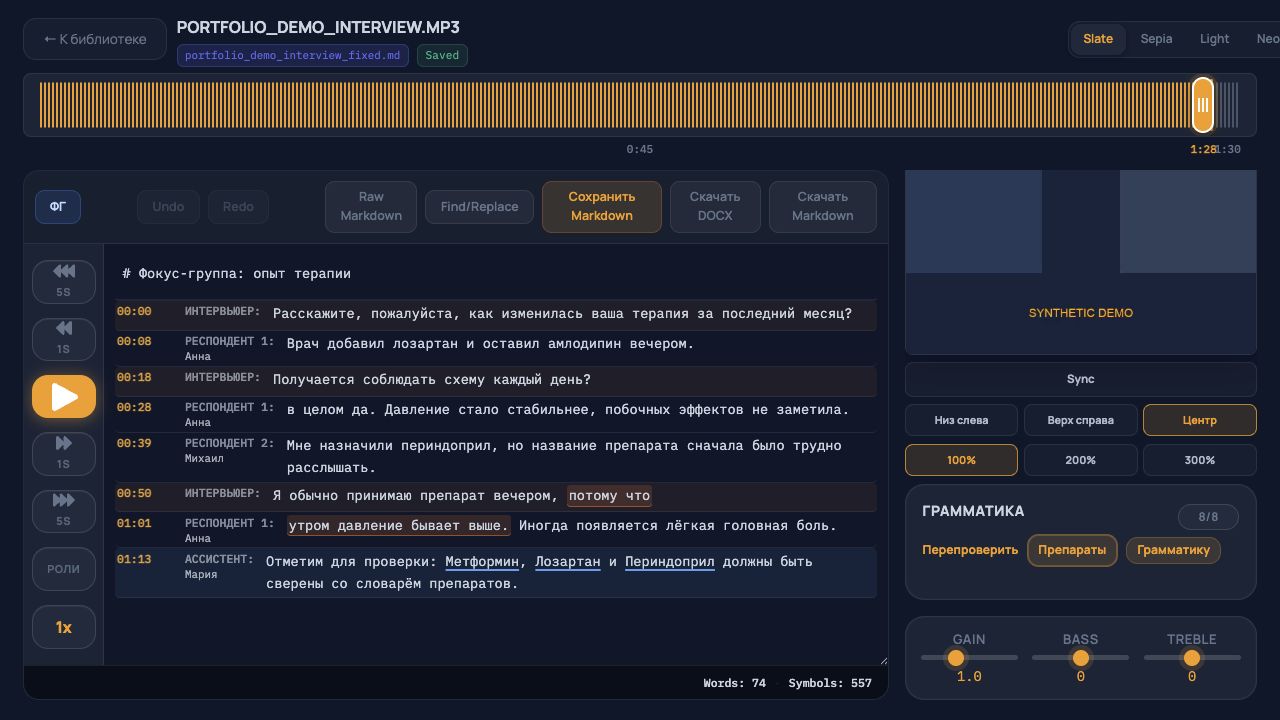
Task: Click the portfolio_demo_interview_fixed.md file tag
Action: click(294, 56)
